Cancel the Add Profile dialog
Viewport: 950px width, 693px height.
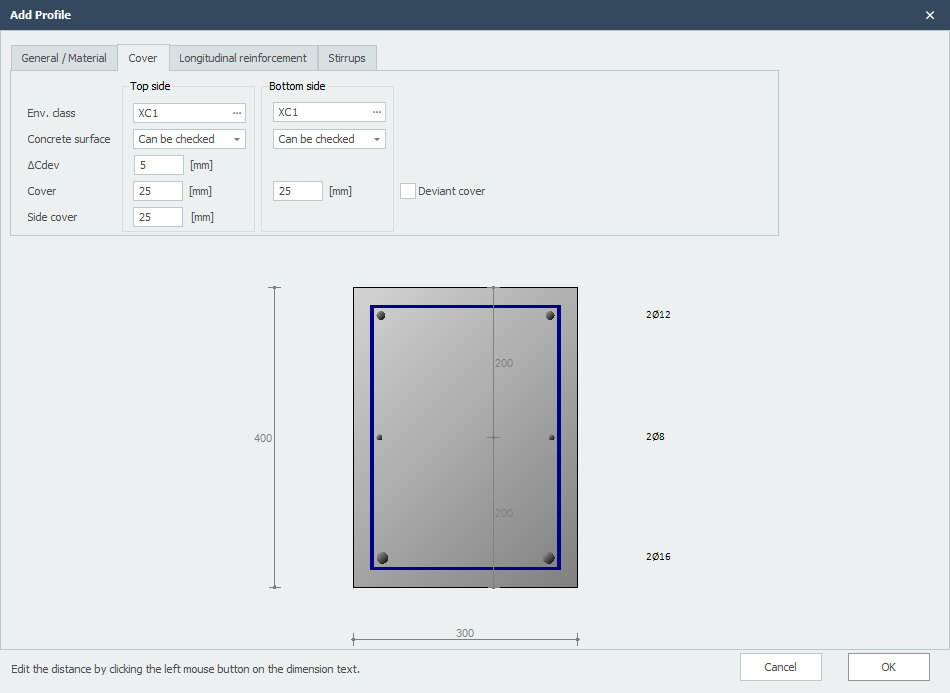[x=780, y=667]
